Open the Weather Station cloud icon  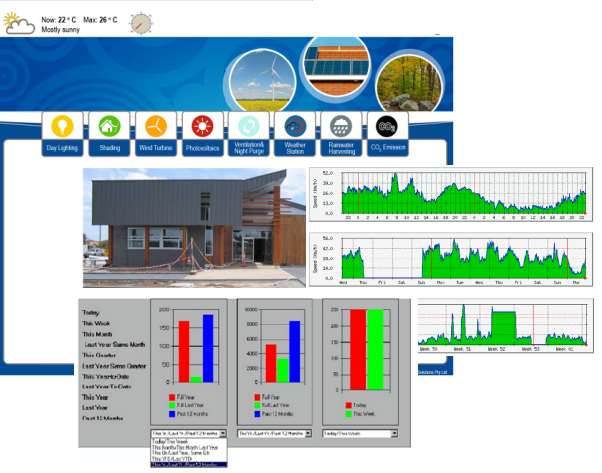295,126
